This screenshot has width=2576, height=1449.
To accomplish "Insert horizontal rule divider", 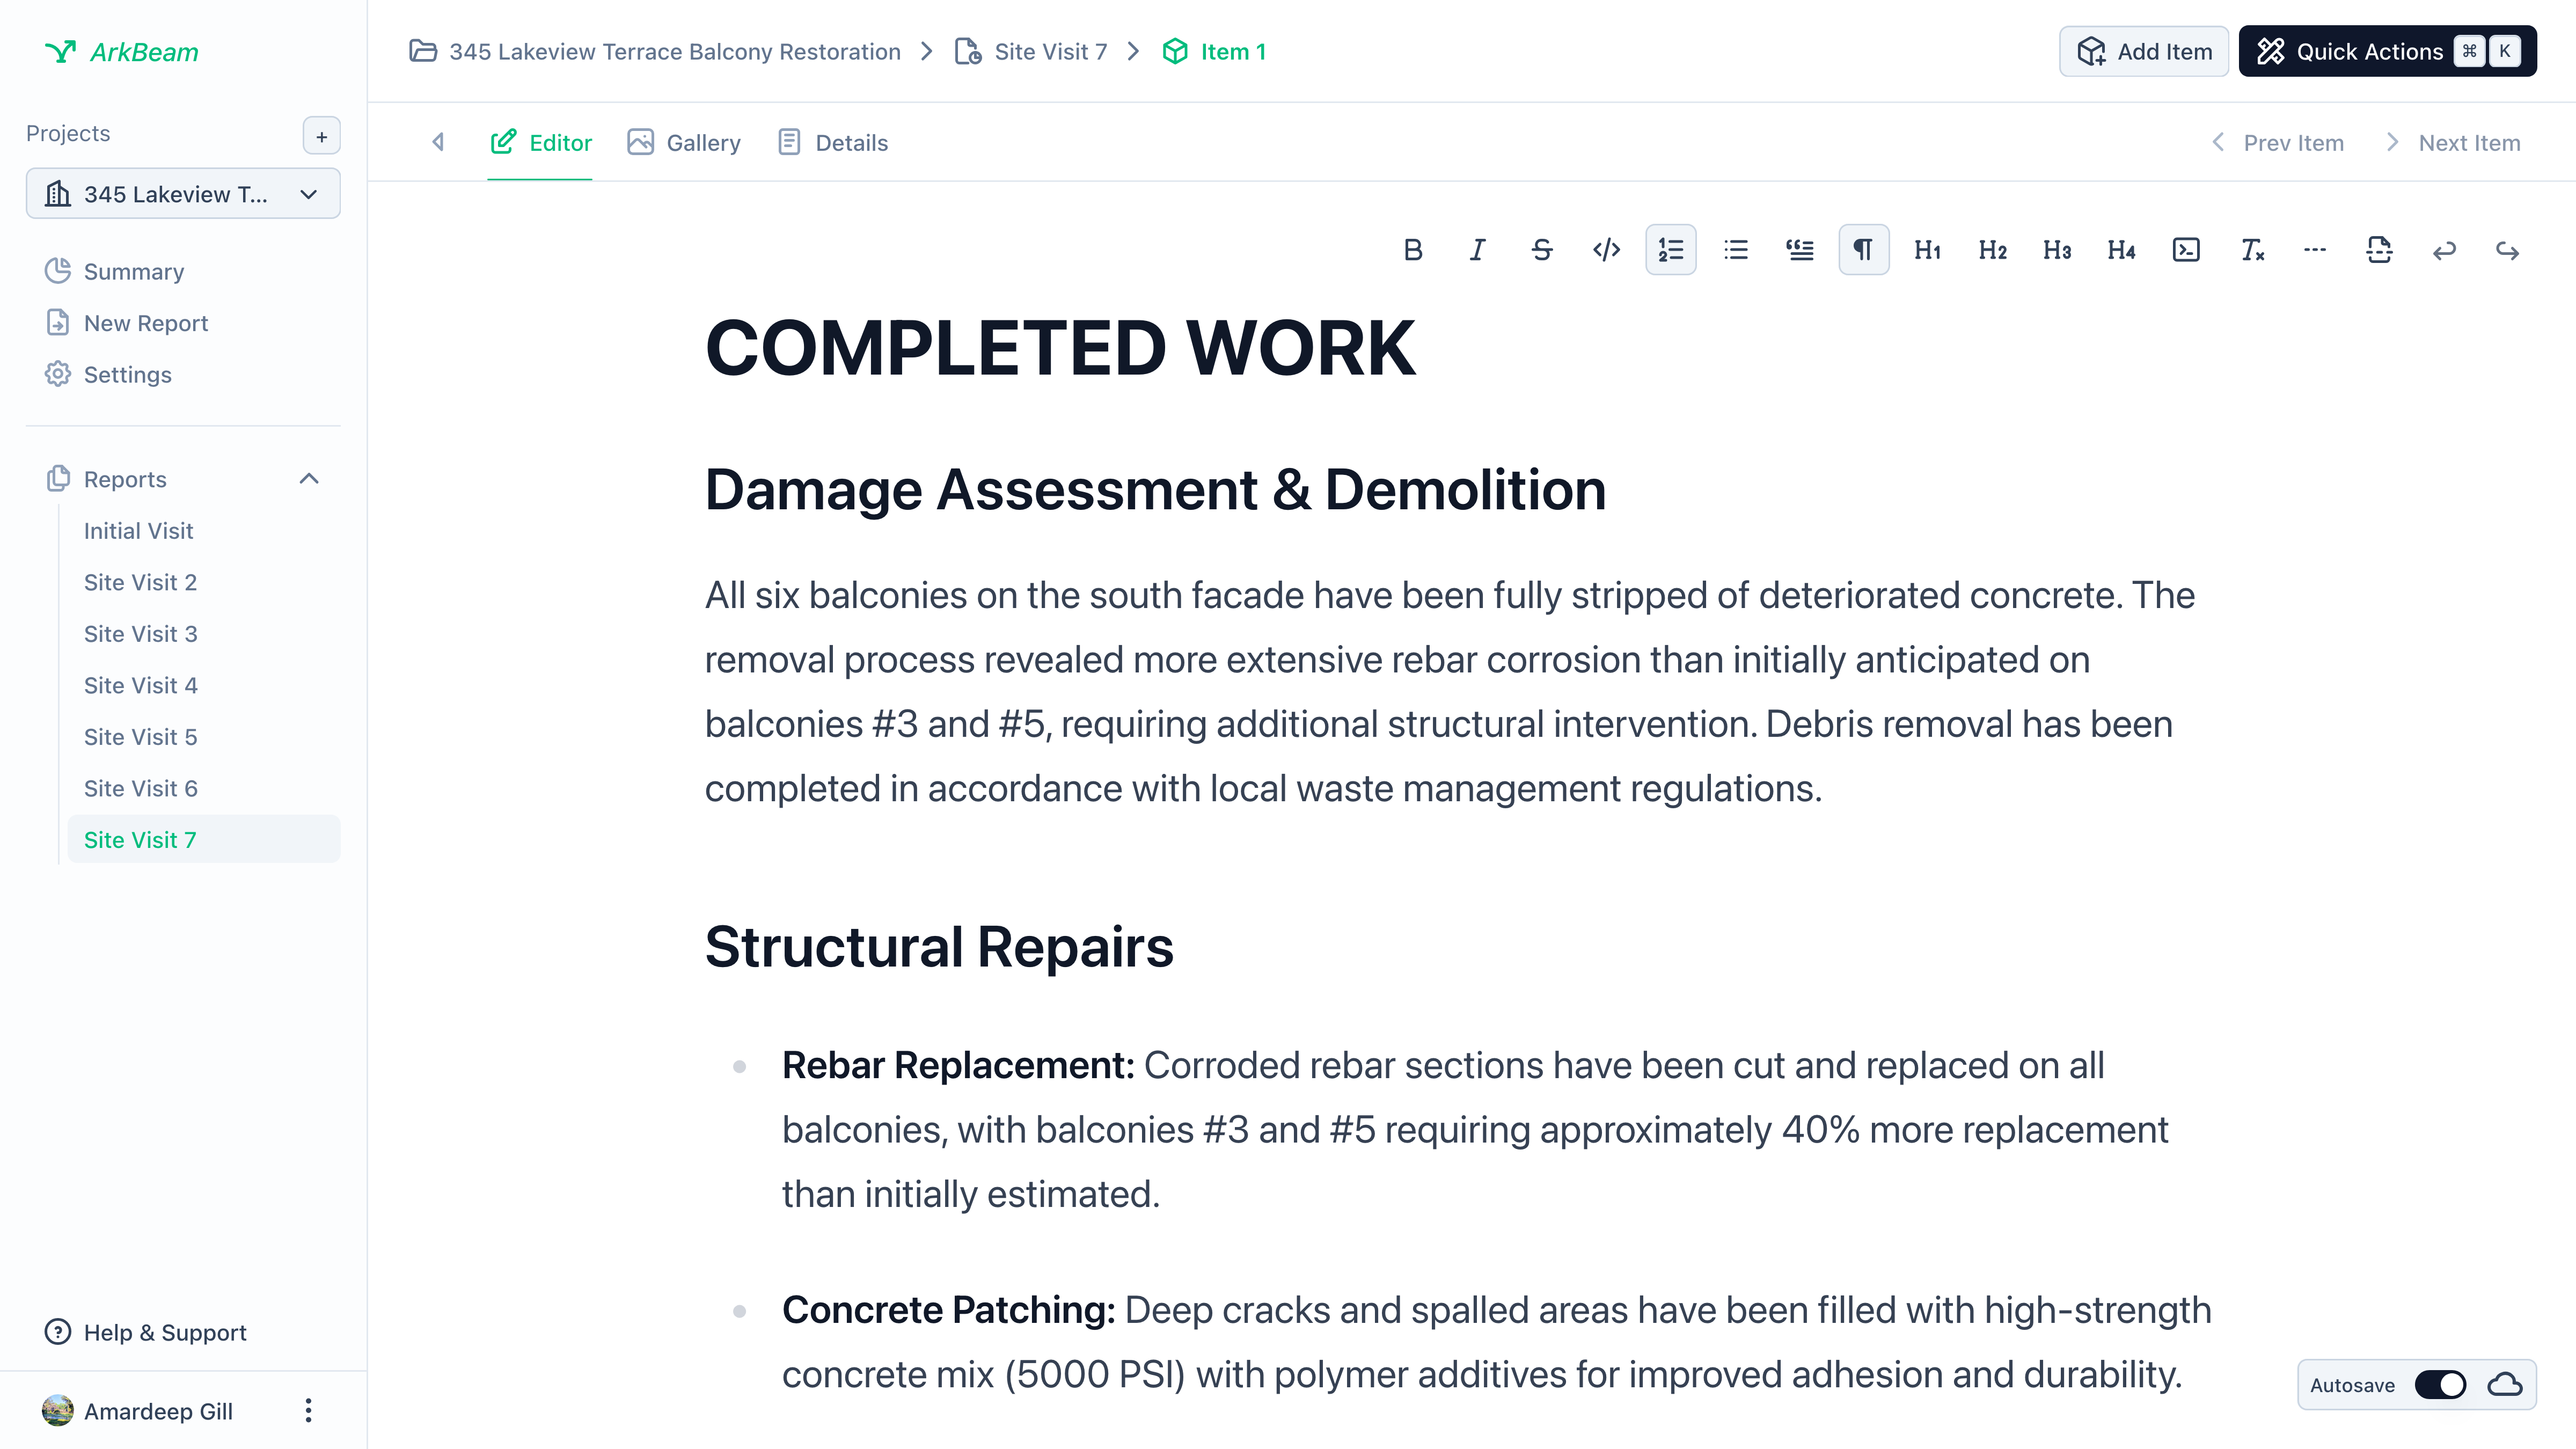I will tap(2315, 250).
